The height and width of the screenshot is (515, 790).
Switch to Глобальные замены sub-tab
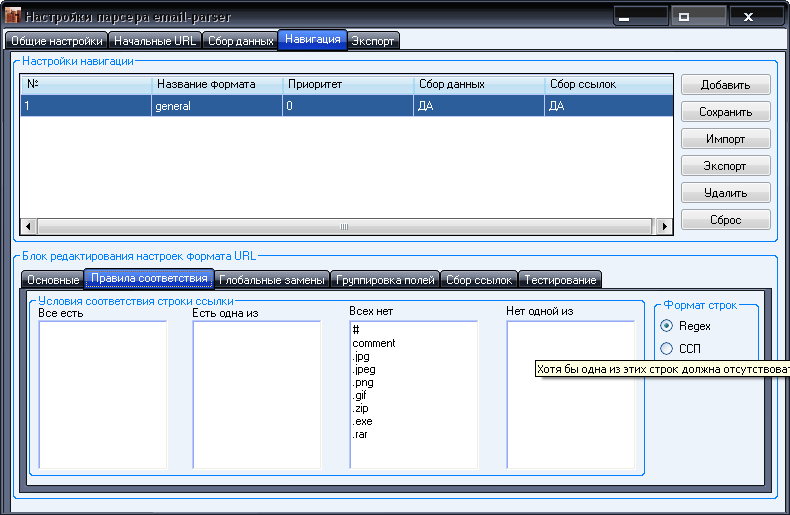coord(271,280)
